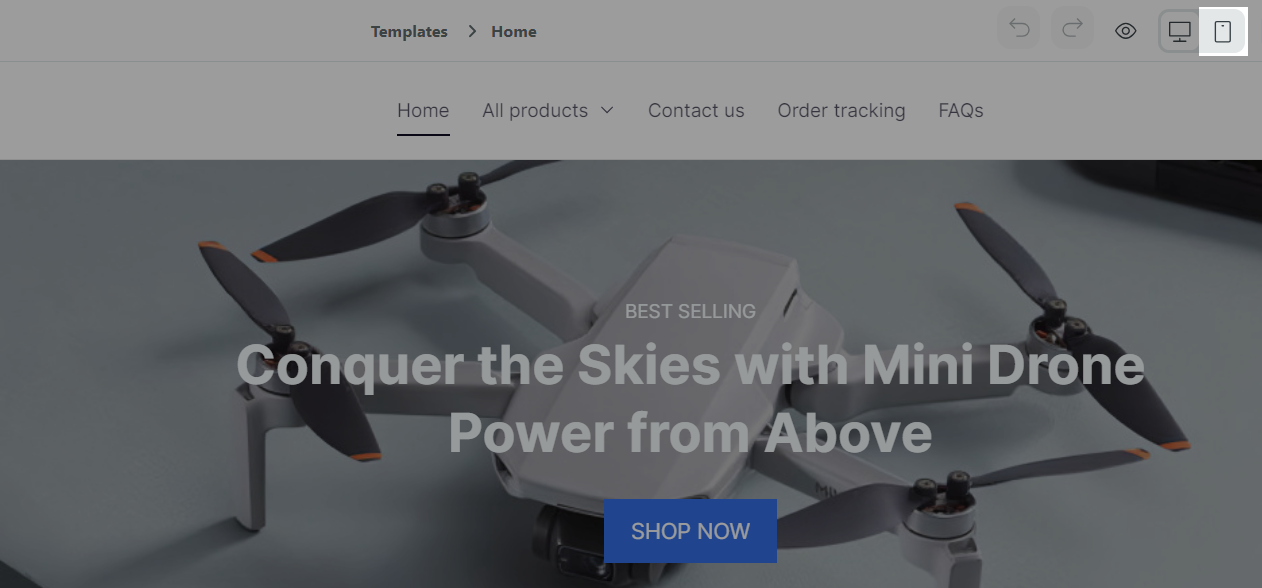Select the Home breadcrumb label
This screenshot has height=588, width=1262.
tap(514, 32)
